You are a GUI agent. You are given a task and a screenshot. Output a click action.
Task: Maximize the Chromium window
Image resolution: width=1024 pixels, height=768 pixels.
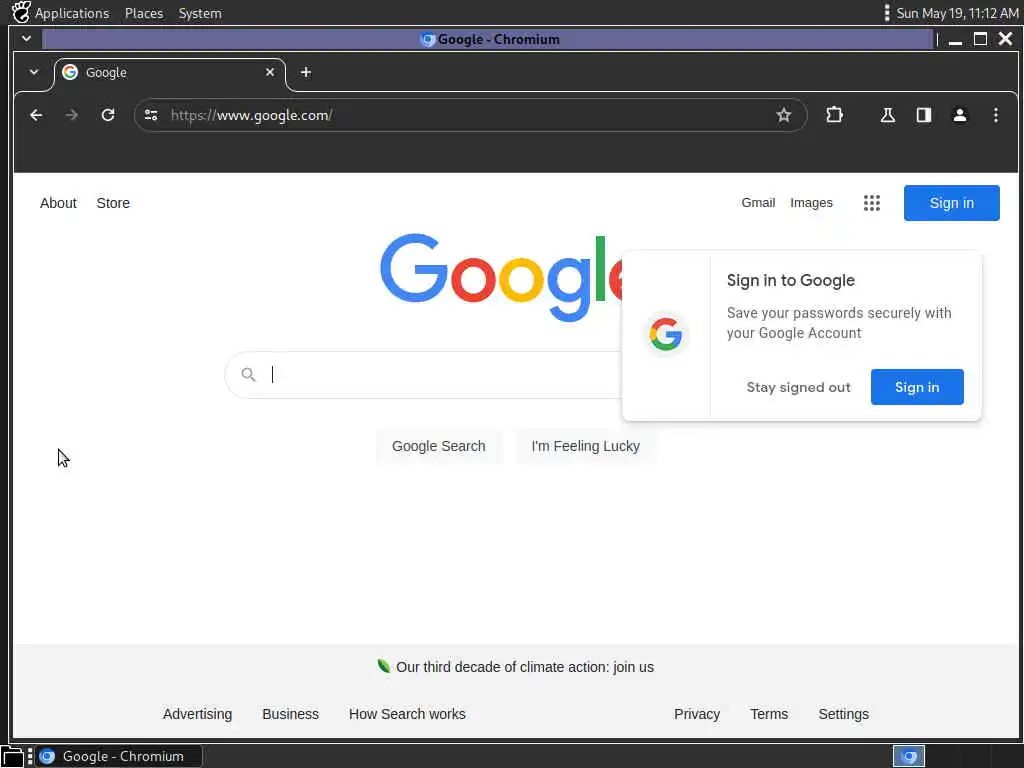pos(980,39)
